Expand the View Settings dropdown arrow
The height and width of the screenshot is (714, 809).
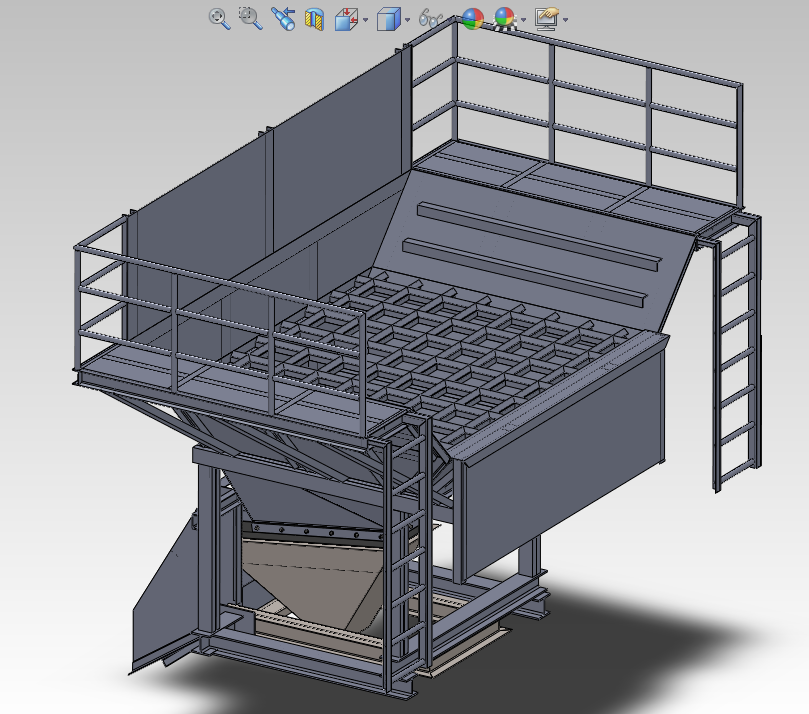[x=565, y=20]
